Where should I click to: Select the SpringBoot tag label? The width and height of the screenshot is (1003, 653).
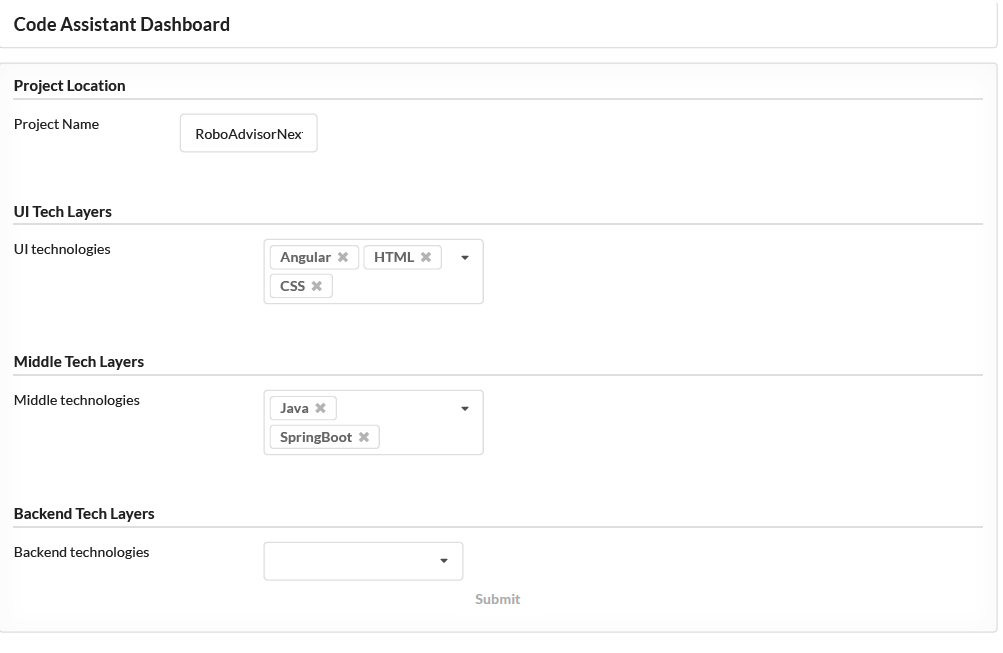[x=316, y=437]
